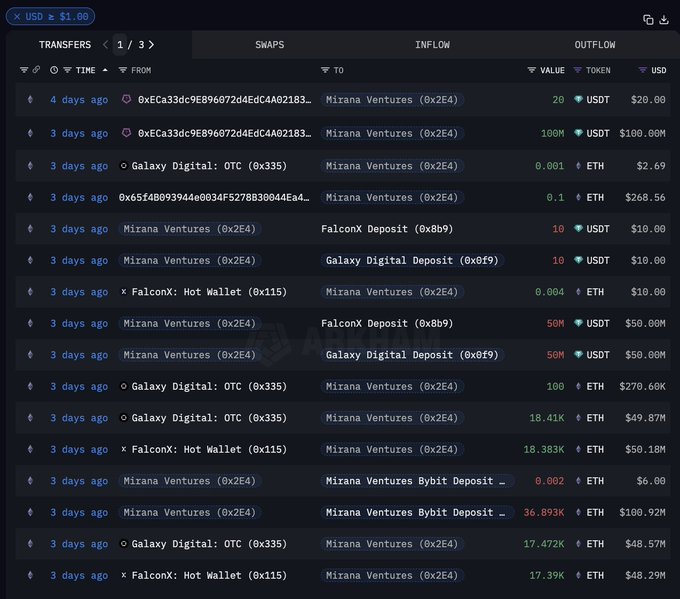Viewport: 680px width, 599px height.
Task: Open Galaxy Digital Deposit in 50M USDT row
Action: click(x=412, y=355)
